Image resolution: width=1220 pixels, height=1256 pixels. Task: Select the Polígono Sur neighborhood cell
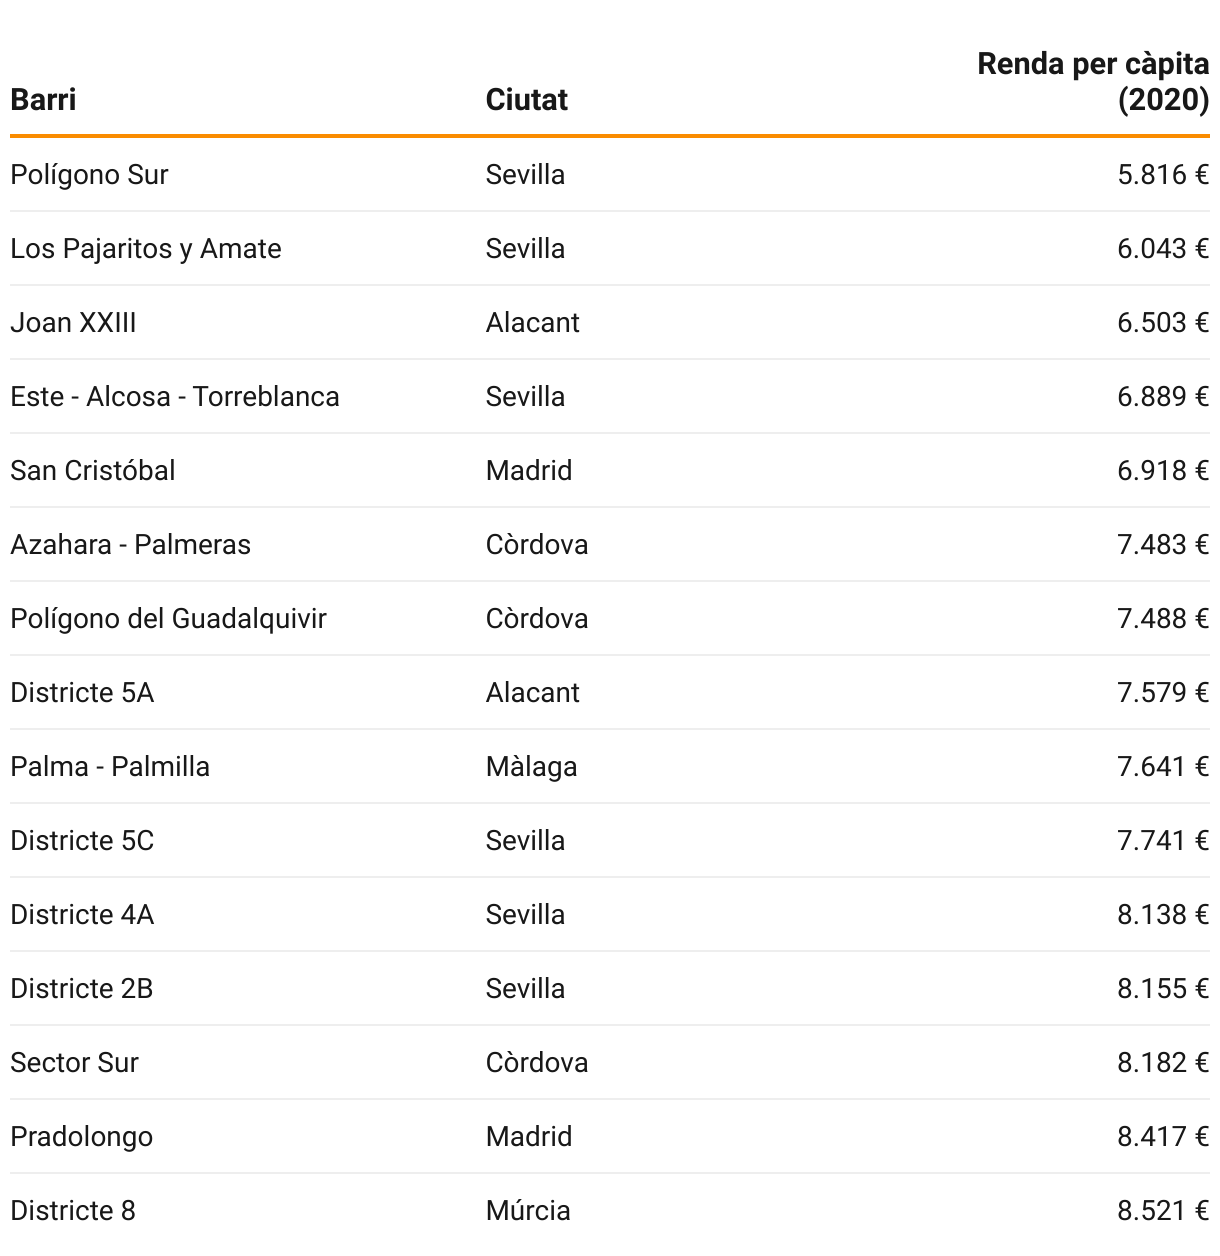[89, 175]
